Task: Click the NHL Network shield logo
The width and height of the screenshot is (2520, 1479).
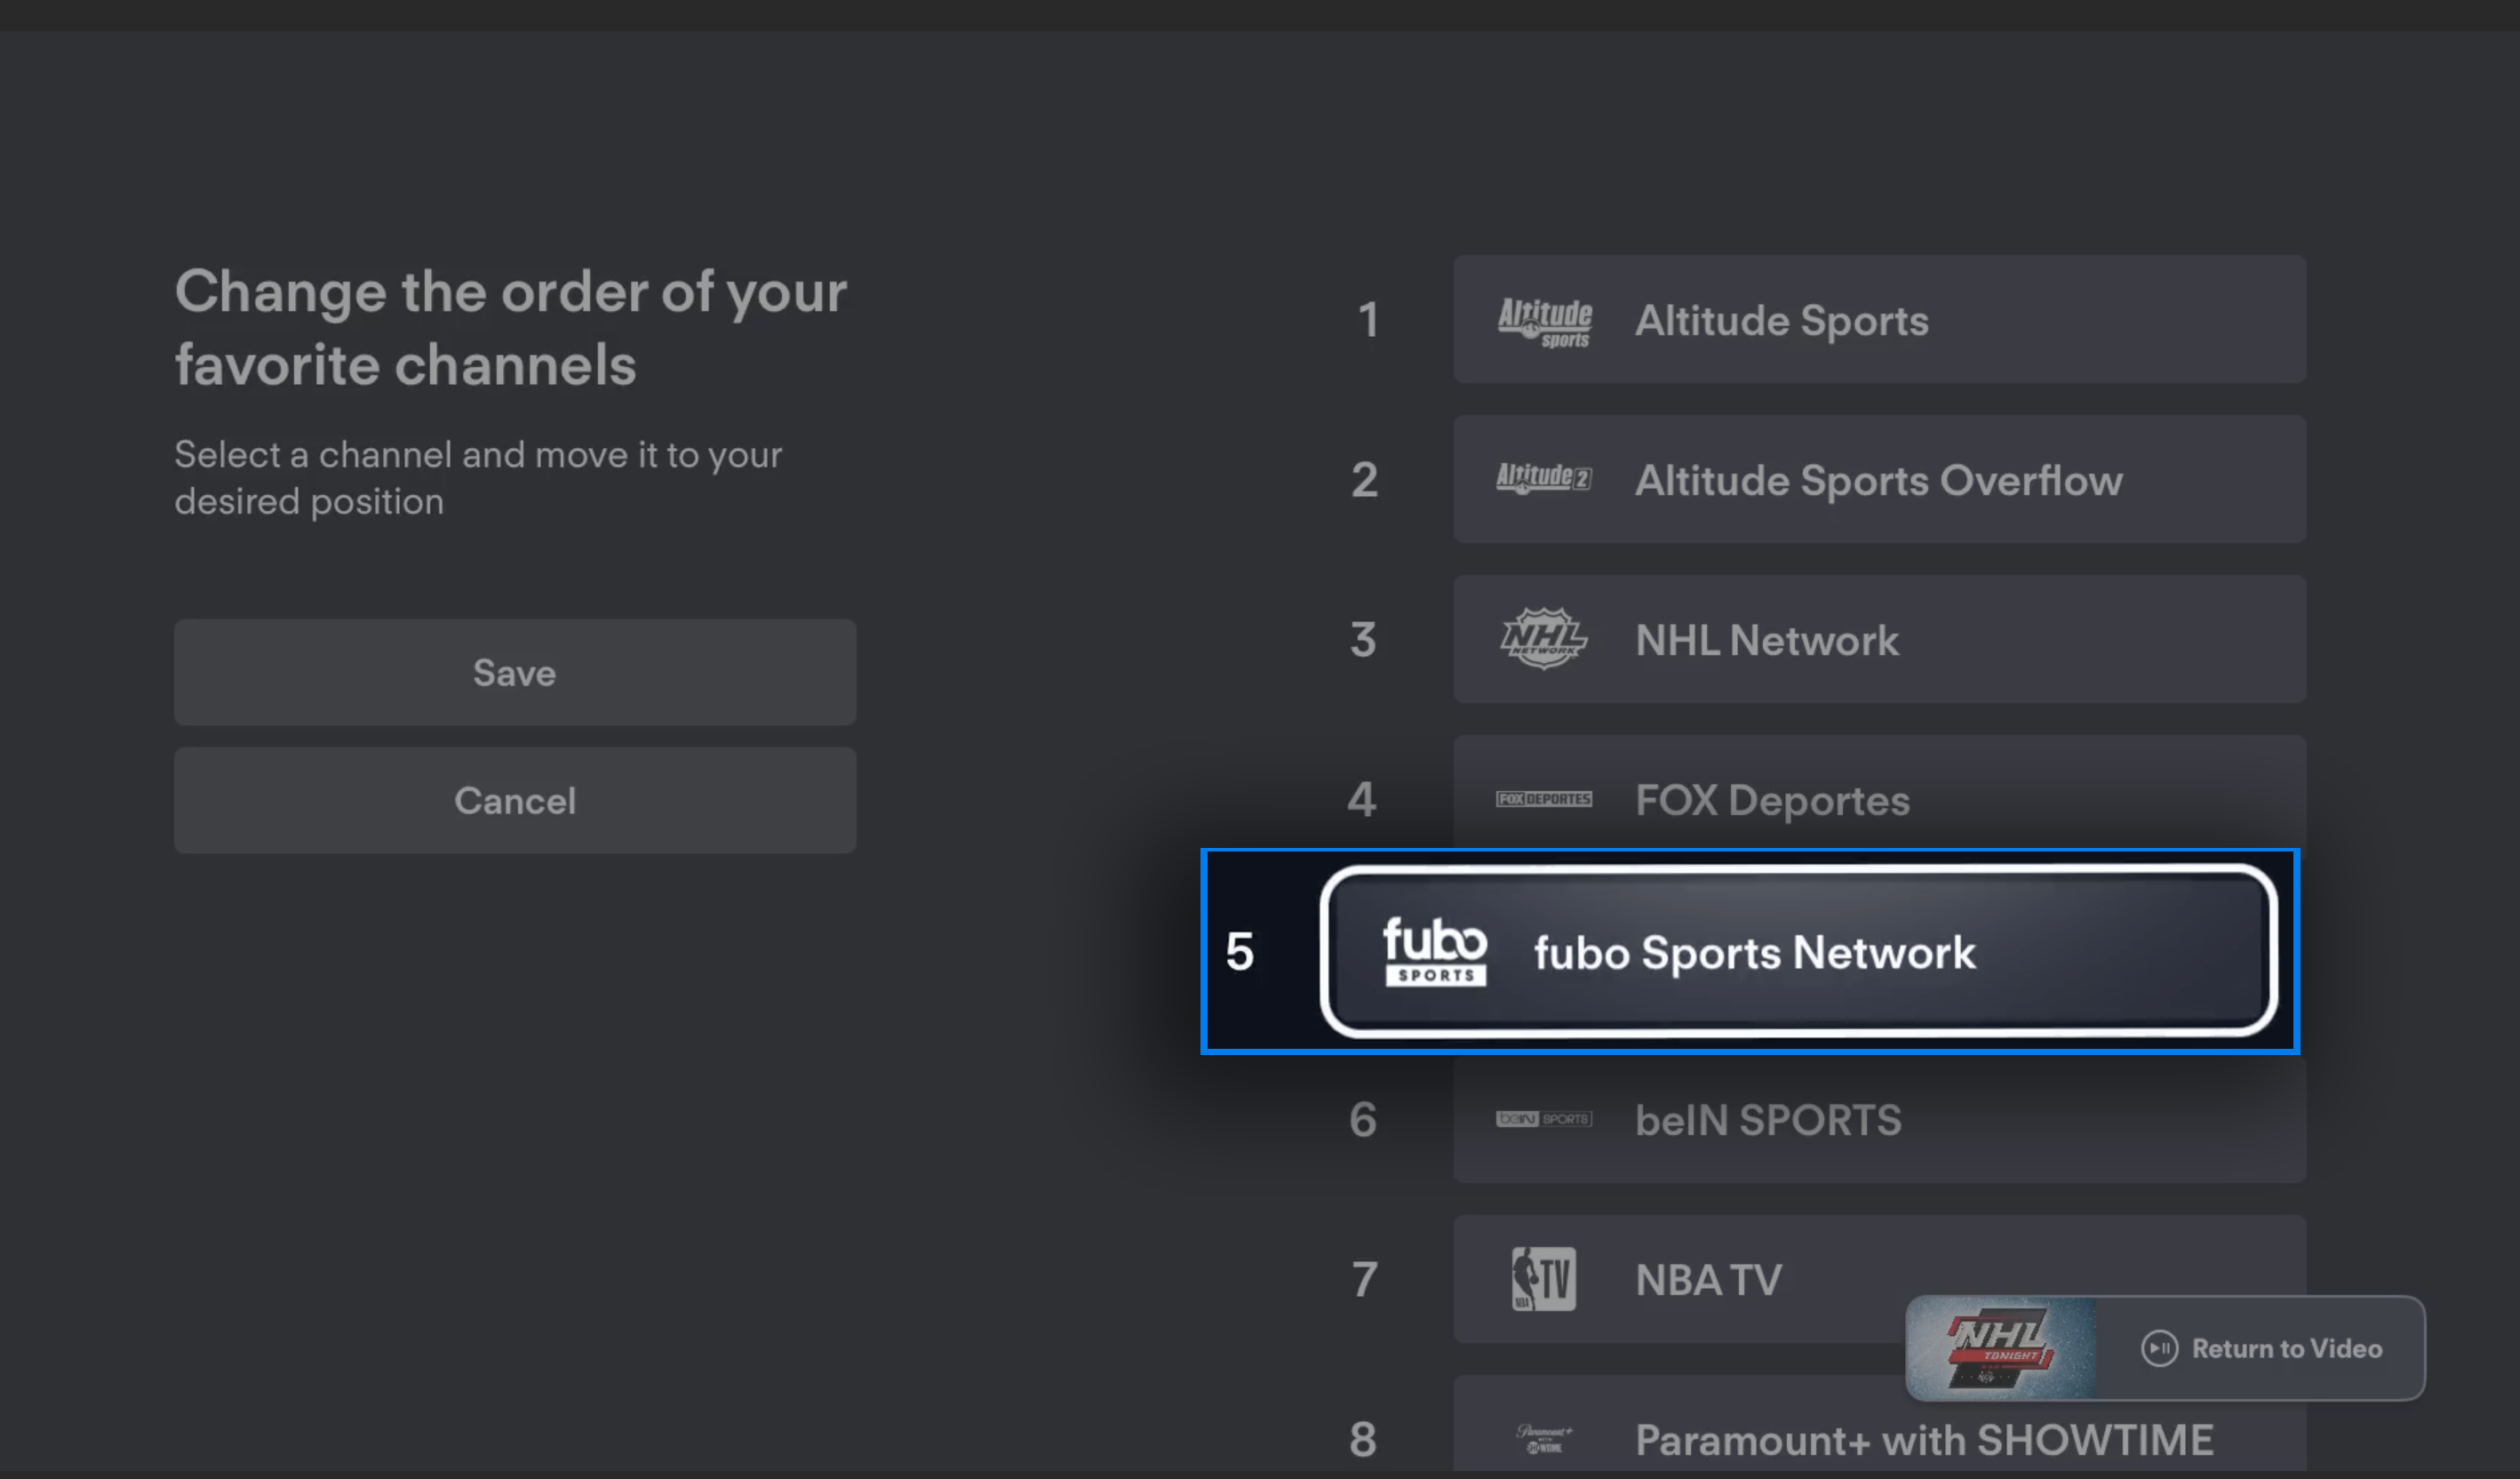Action: (1544, 638)
